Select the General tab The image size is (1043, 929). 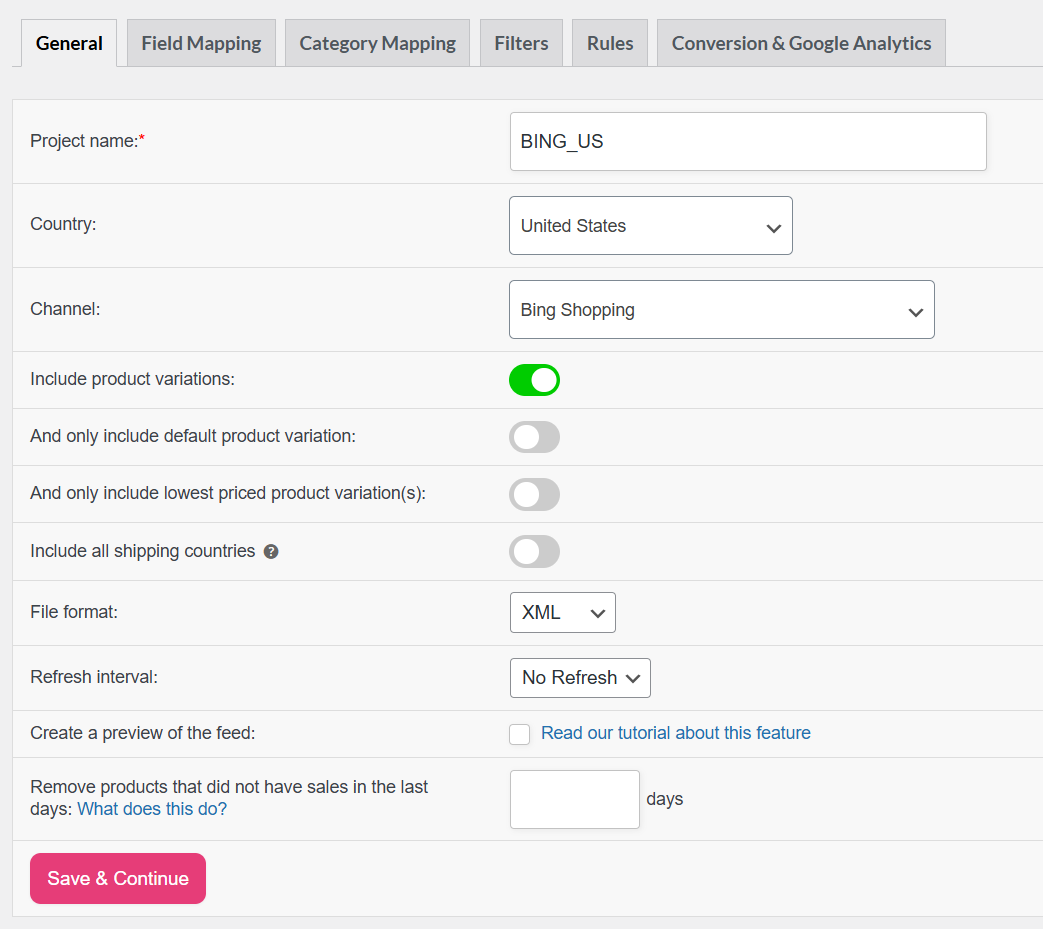[69, 43]
